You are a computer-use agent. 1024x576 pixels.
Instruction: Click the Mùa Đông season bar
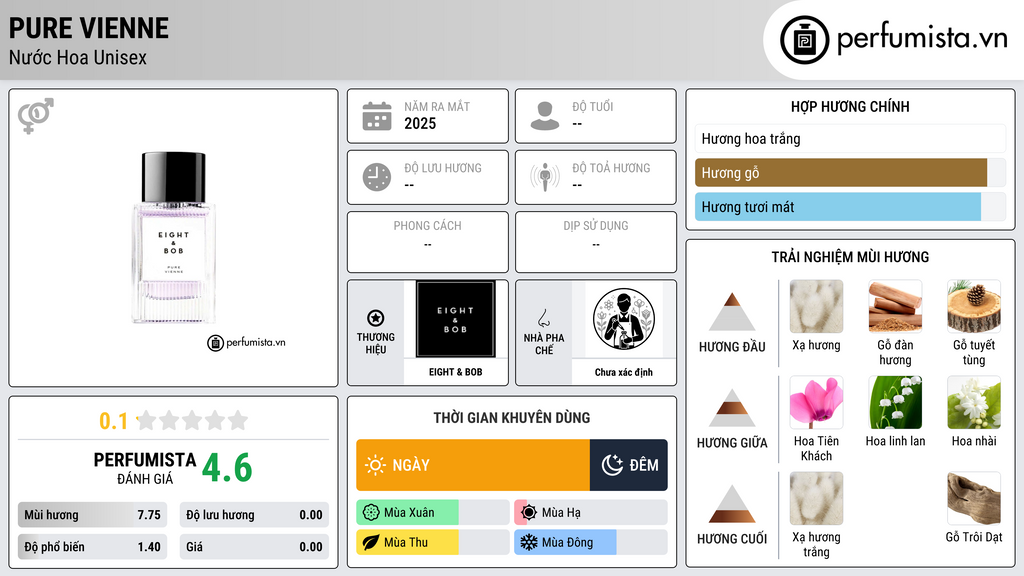point(591,543)
